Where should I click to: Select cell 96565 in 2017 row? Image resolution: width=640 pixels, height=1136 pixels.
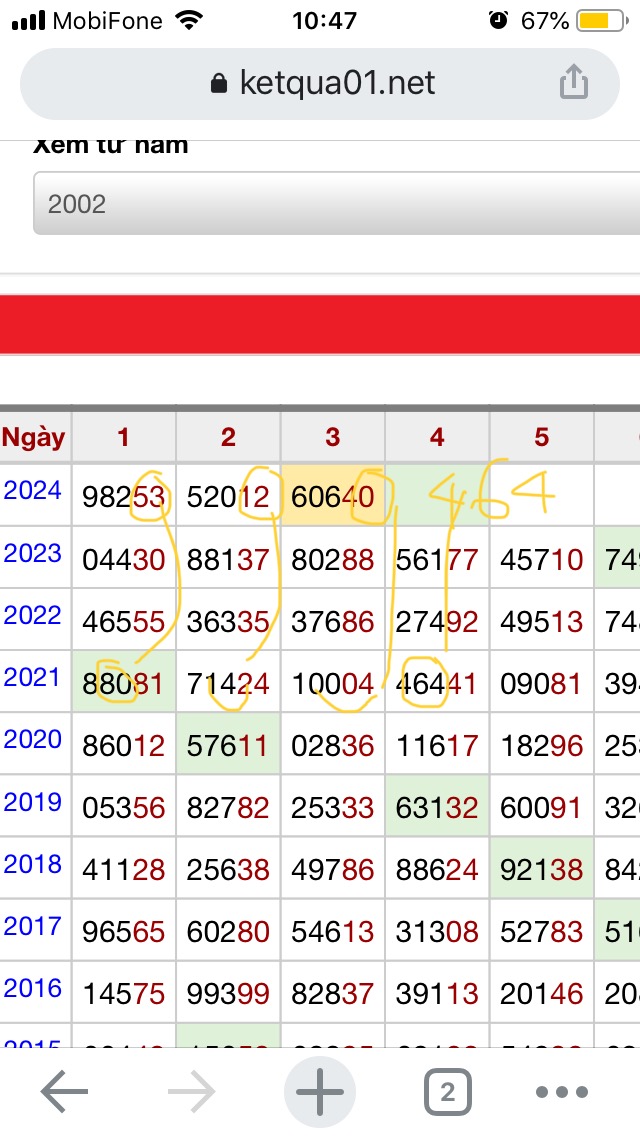pyautogui.click(x=123, y=932)
